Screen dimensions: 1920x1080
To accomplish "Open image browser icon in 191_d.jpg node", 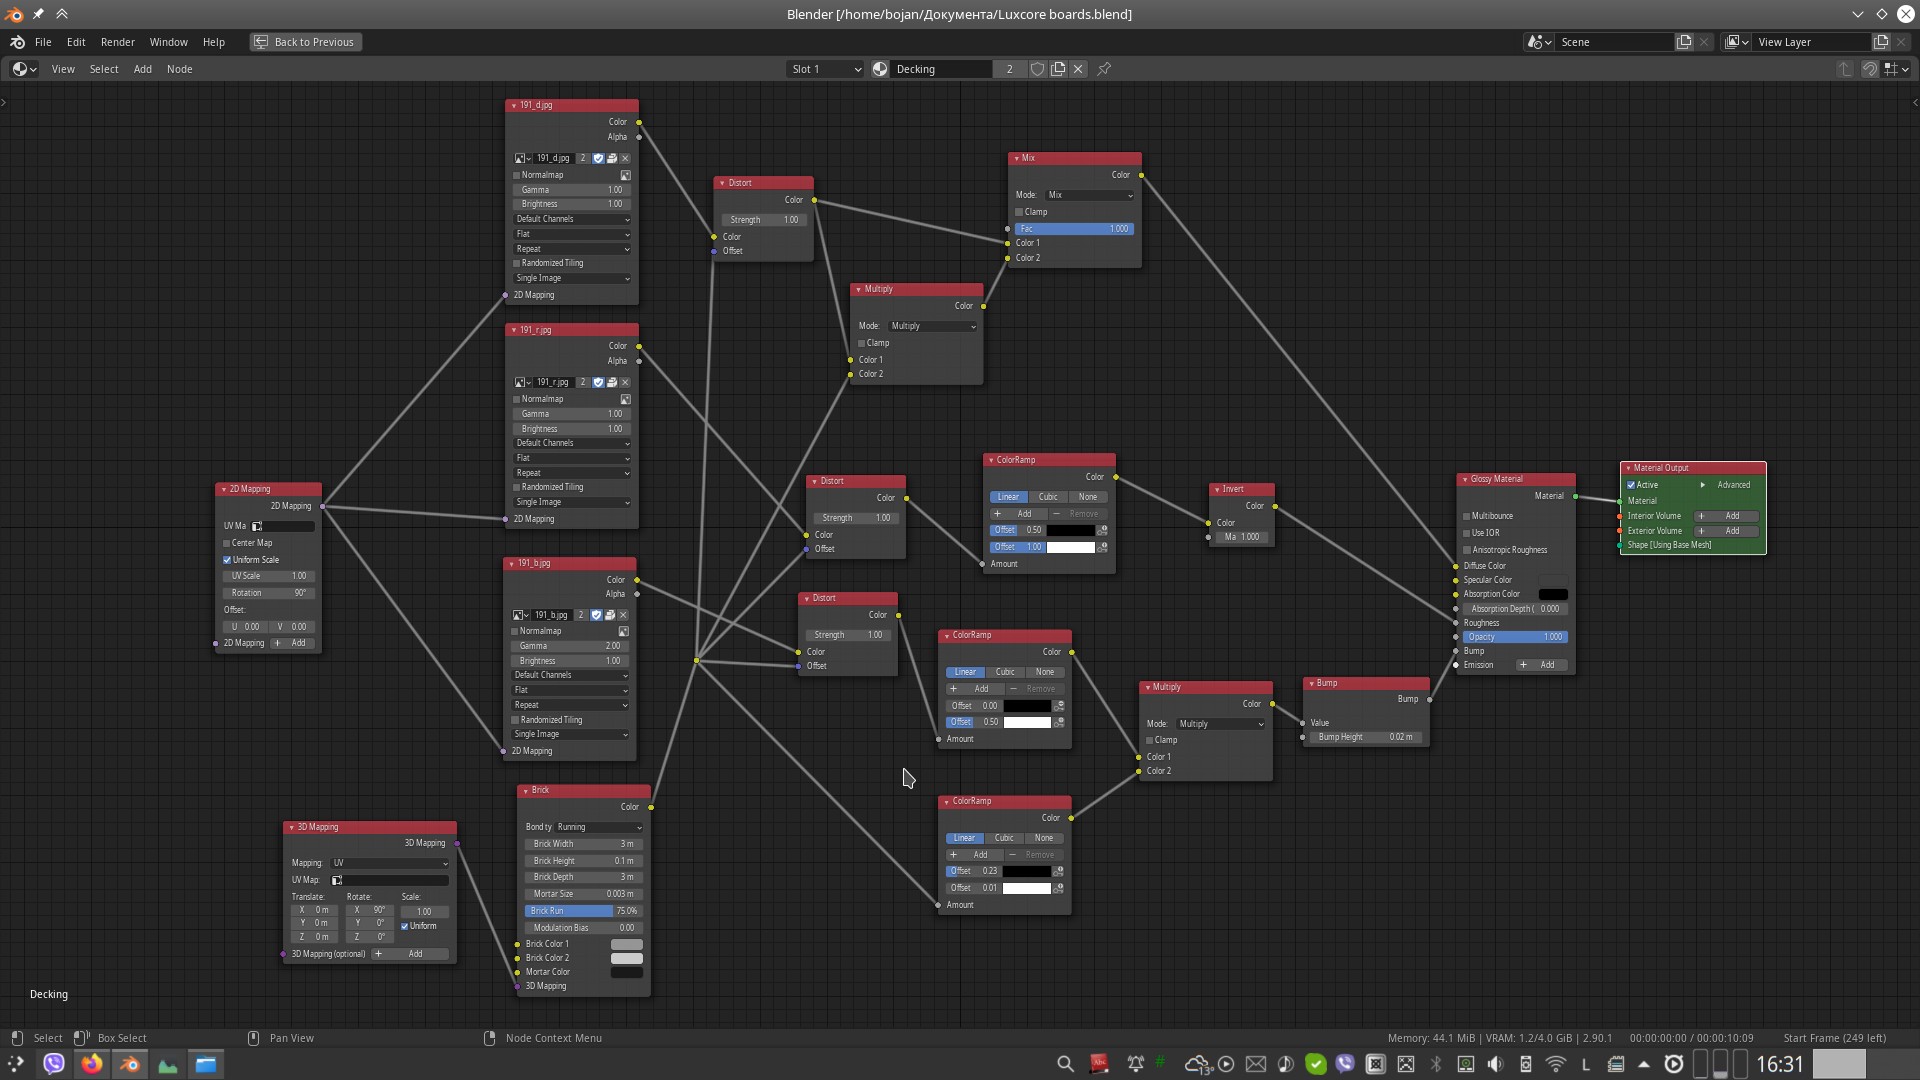I will (x=521, y=158).
